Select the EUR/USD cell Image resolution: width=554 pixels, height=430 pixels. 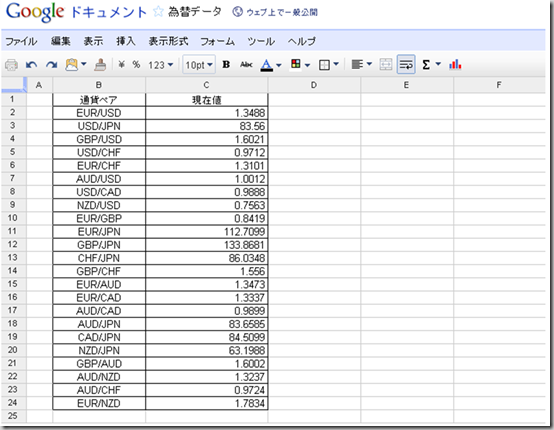point(99,113)
